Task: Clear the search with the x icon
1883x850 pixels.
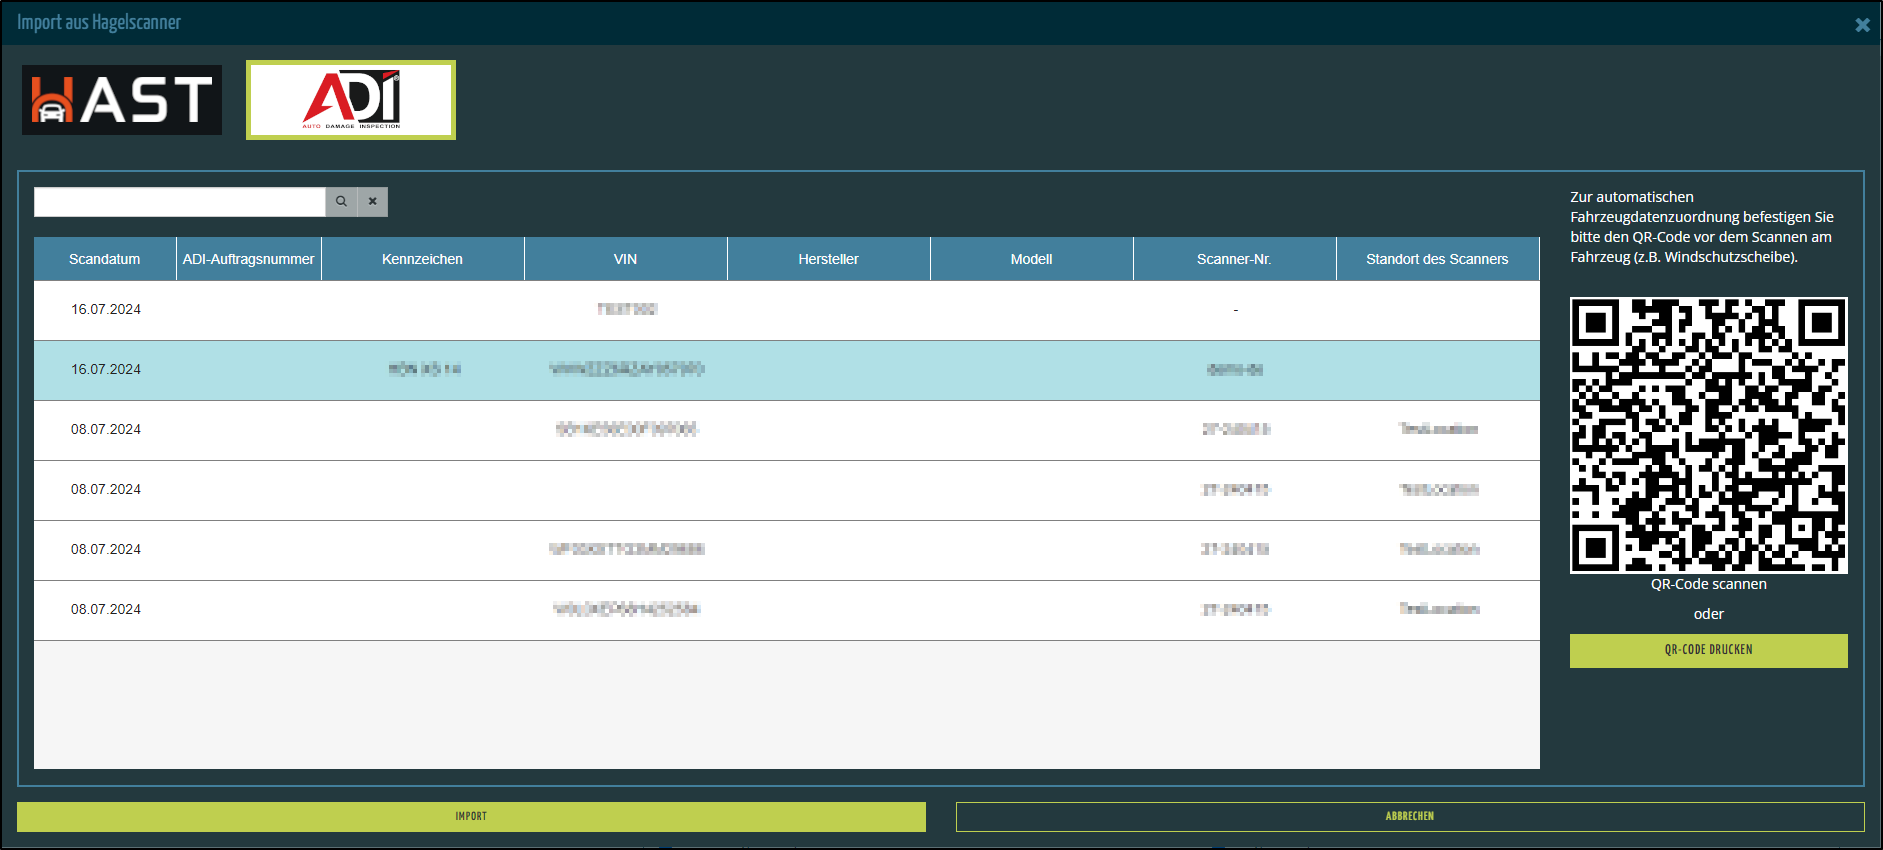Action: [x=373, y=202]
